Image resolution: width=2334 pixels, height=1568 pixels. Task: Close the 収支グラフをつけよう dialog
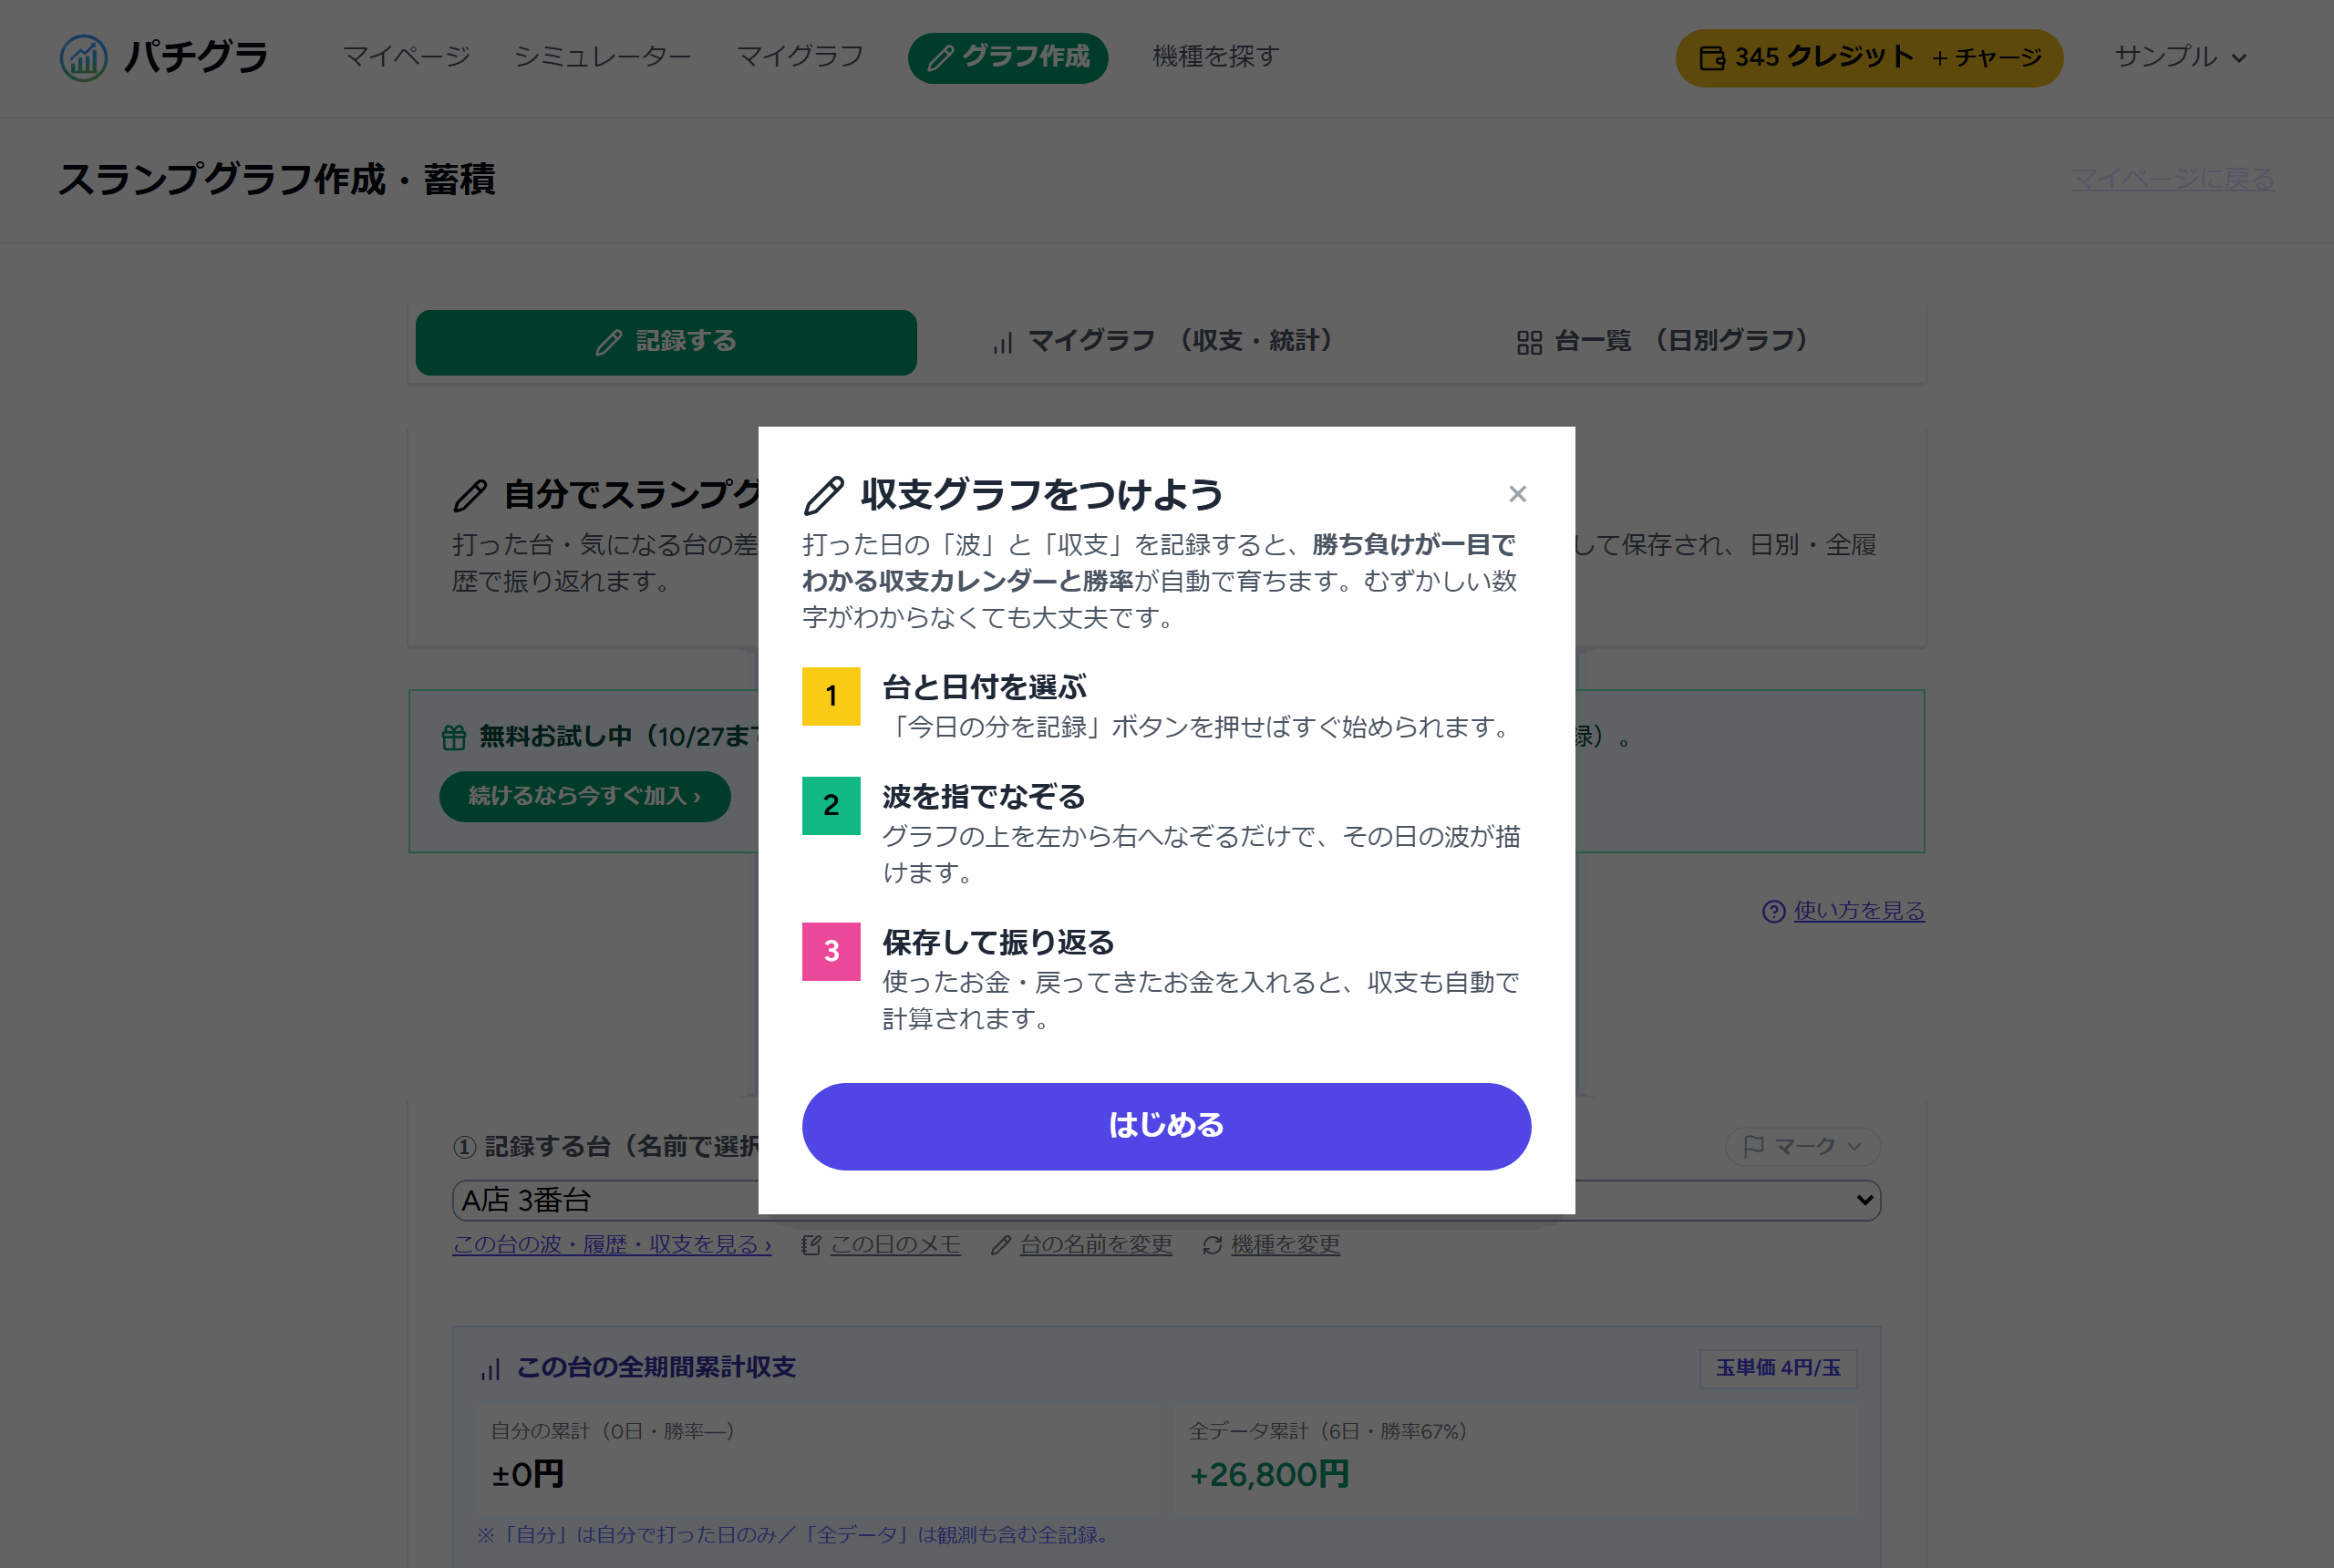pyautogui.click(x=1517, y=494)
